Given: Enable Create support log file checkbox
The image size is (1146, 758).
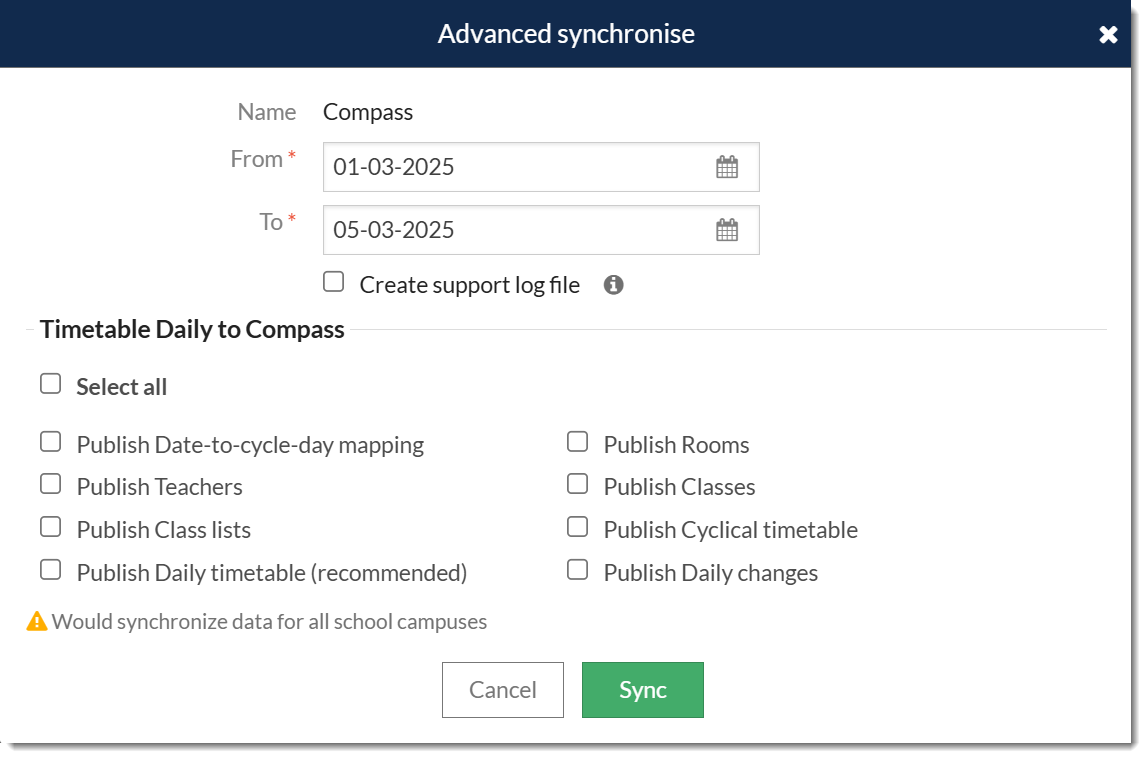Looking at the screenshot, I should pyautogui.click(x=334, y=283).
